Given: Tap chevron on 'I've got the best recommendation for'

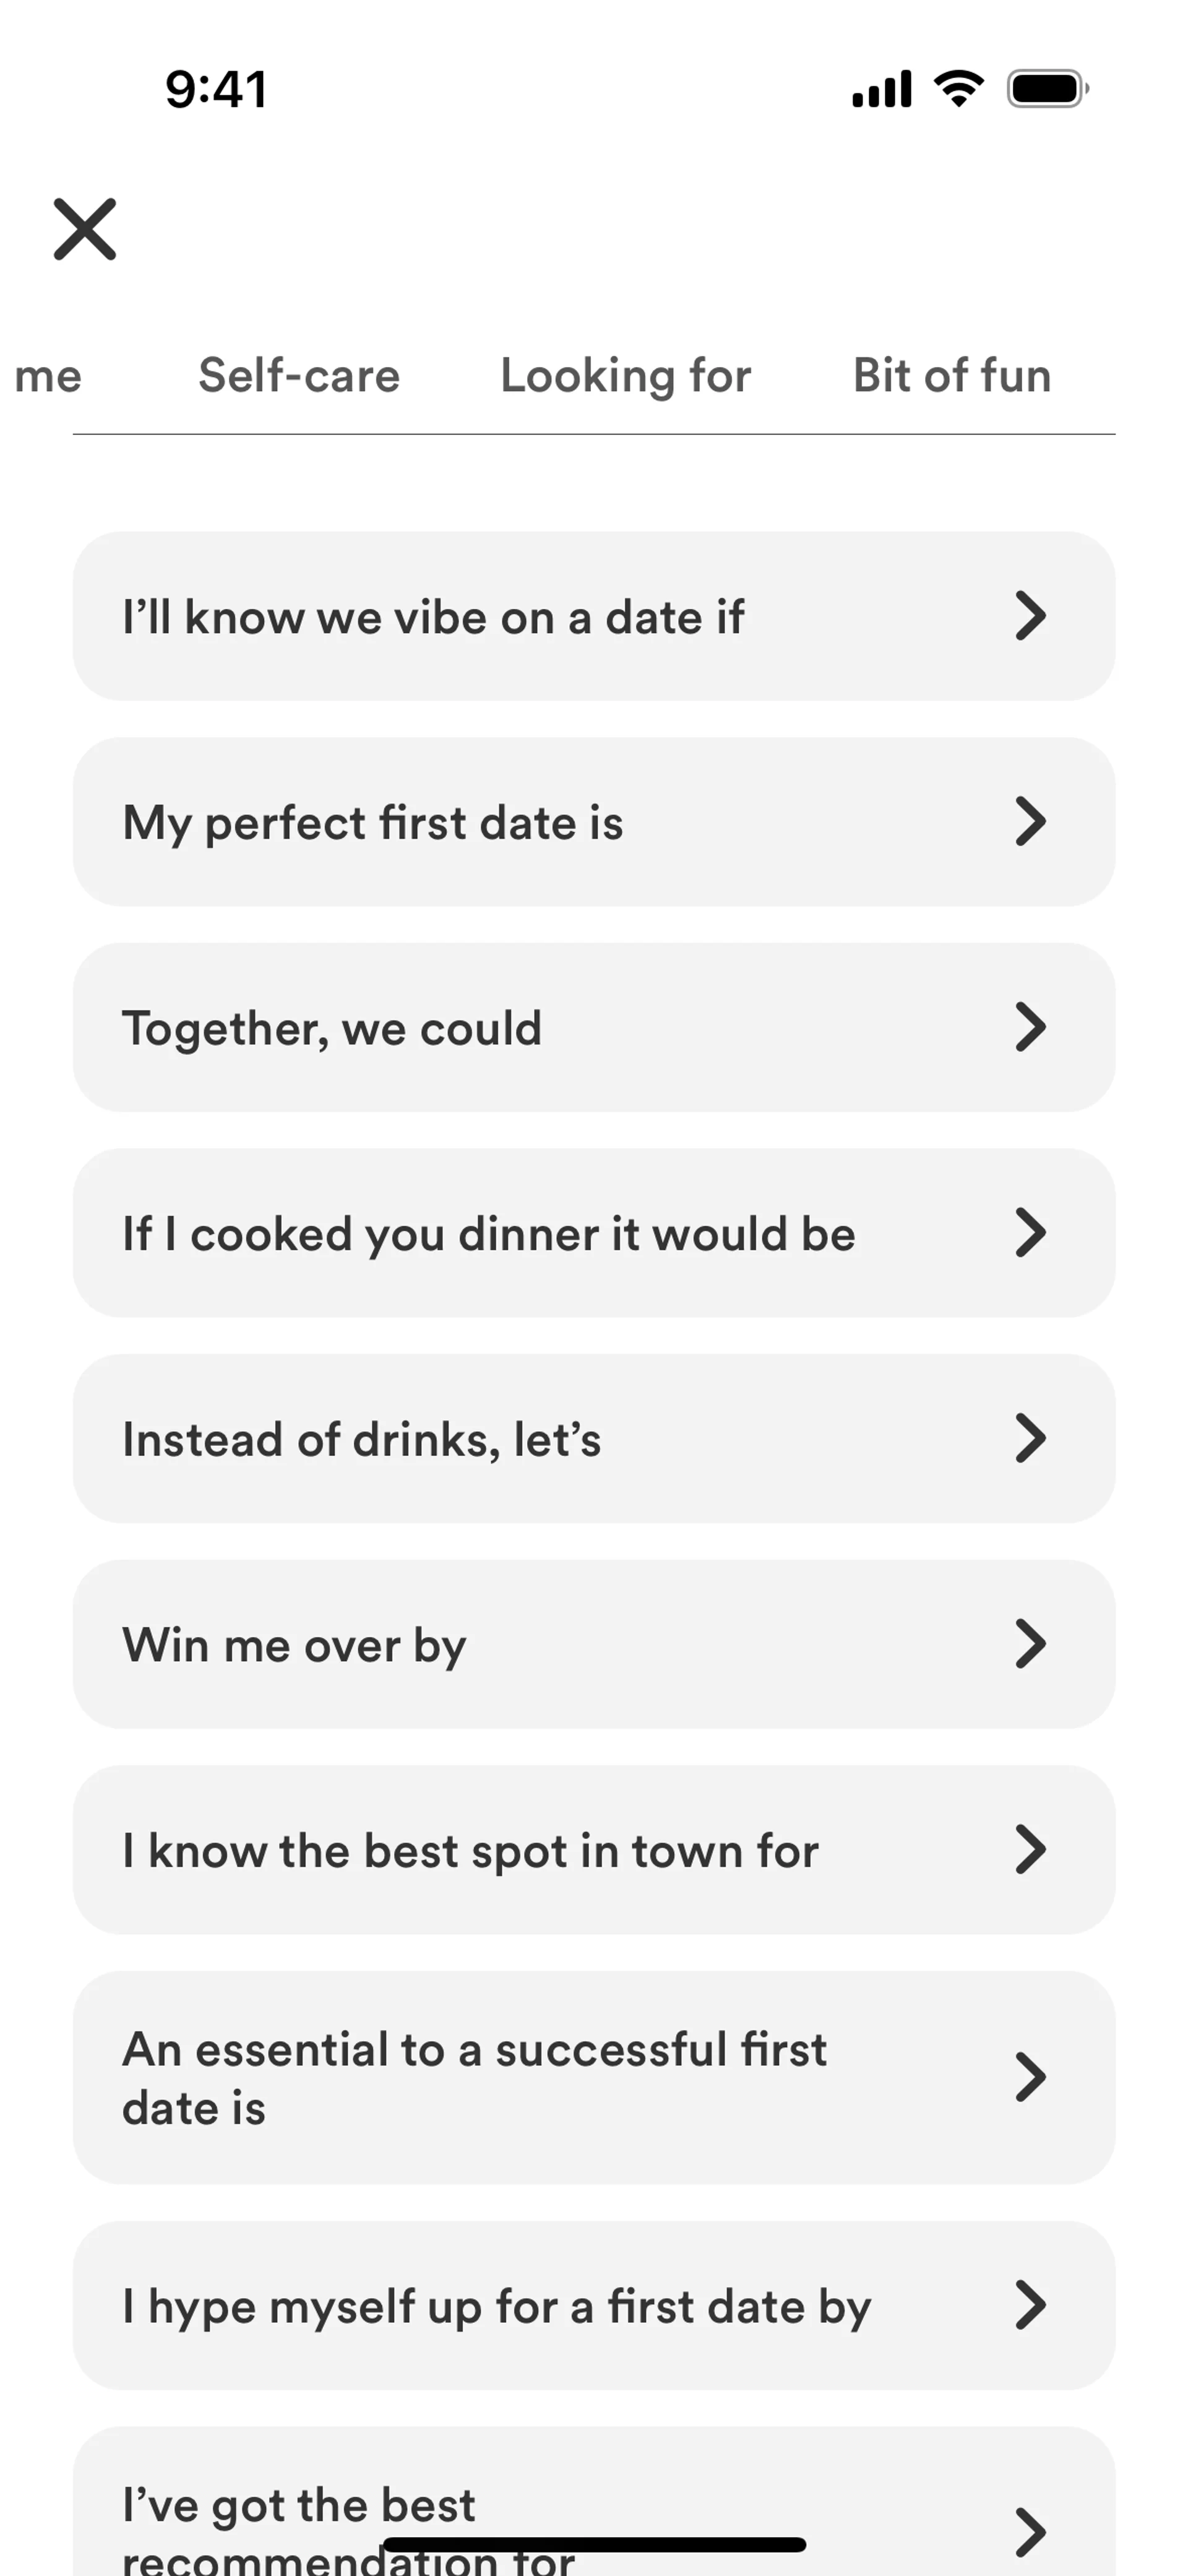Looking at the screenshot, I should point(1030,2531).
